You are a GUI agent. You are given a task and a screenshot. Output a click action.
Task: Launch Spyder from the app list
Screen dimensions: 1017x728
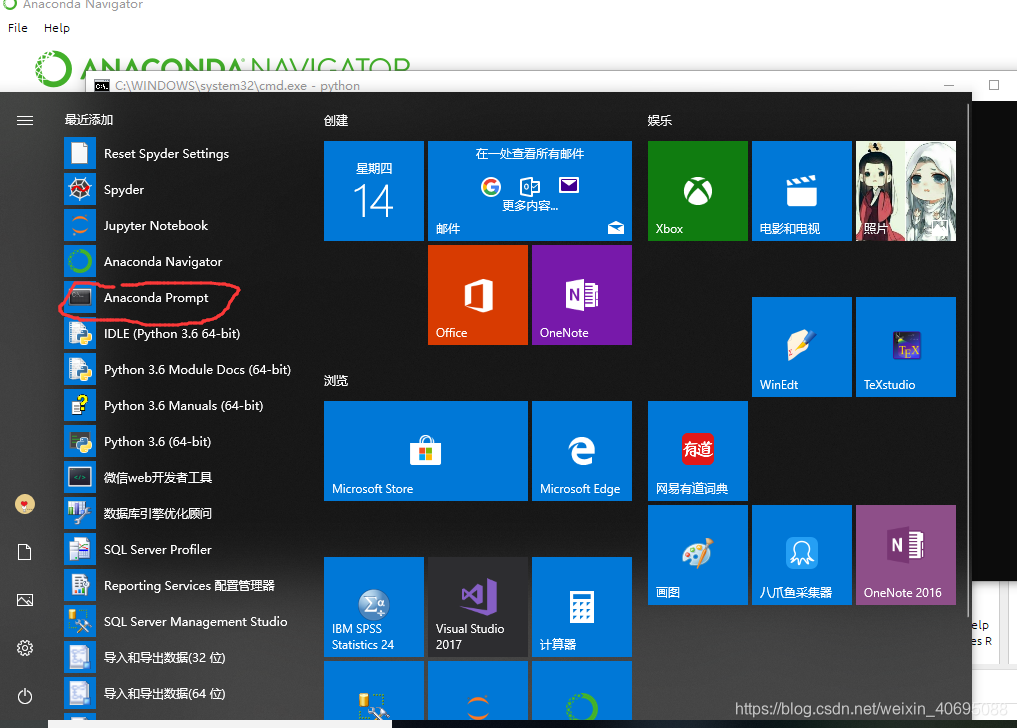[x=178, y=189]
